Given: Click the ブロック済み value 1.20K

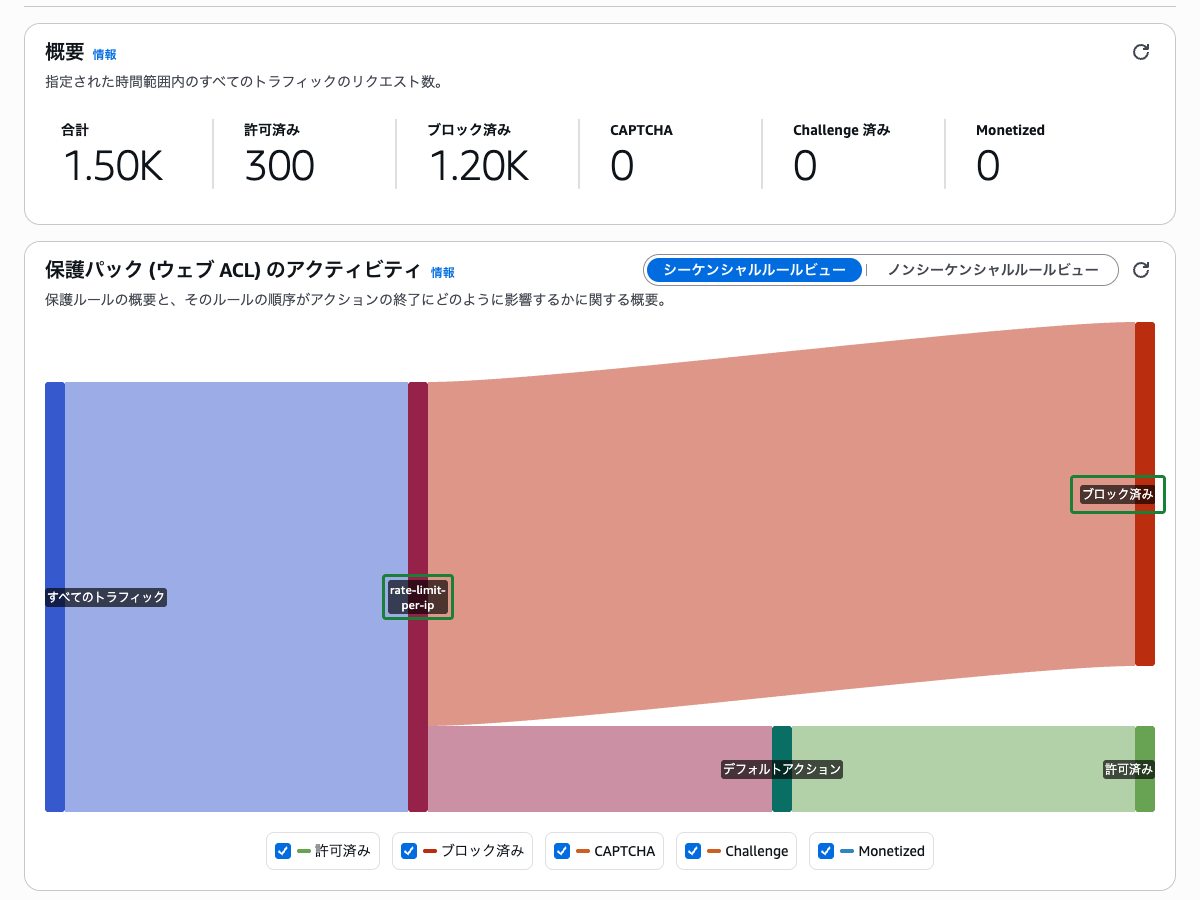Looking at the screenshot, I should pos(478,166).
